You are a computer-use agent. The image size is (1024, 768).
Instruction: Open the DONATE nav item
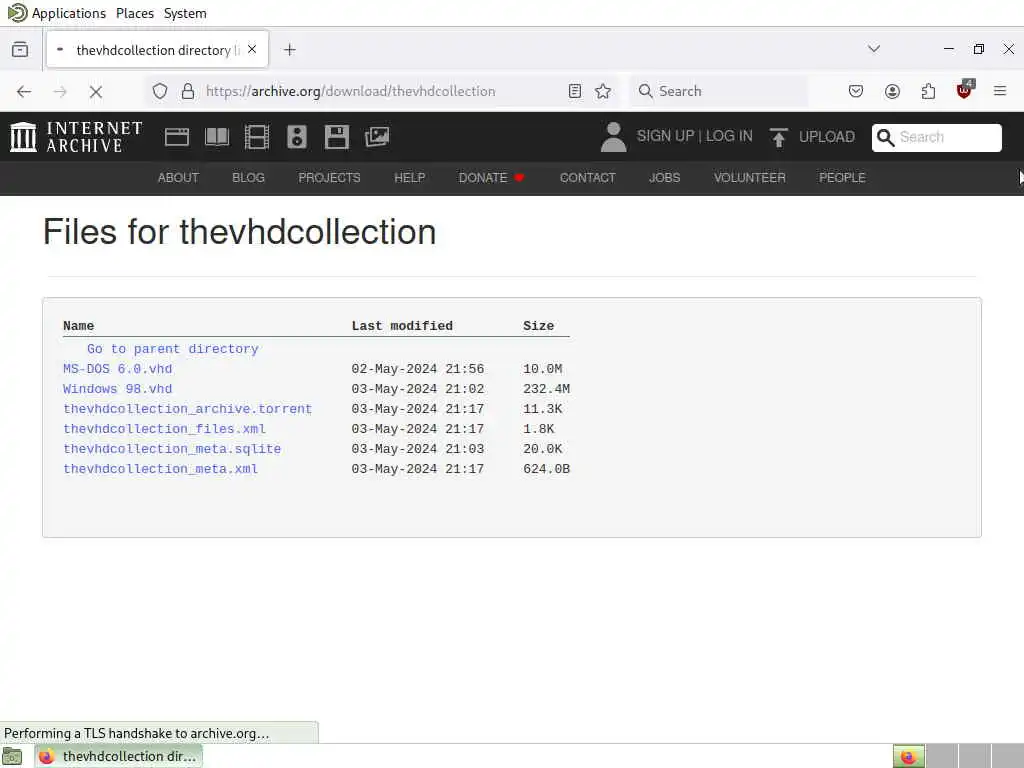coord(491,178)
